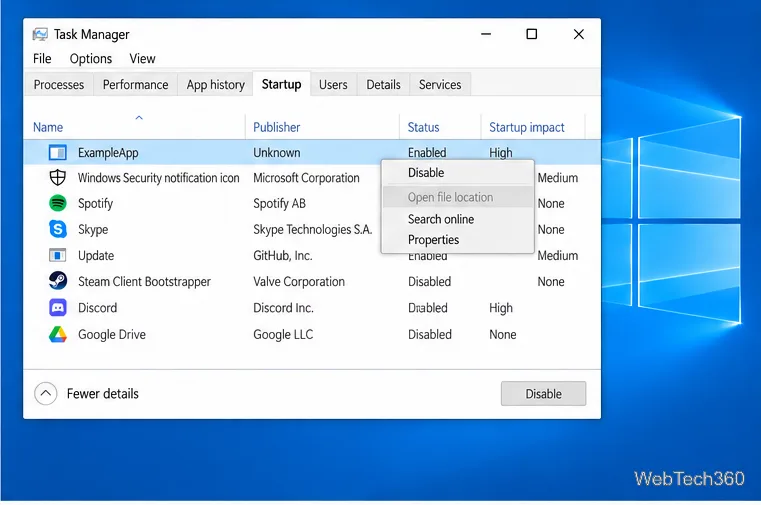Click Disabled status in Steam Client row

tap(430, 282)
